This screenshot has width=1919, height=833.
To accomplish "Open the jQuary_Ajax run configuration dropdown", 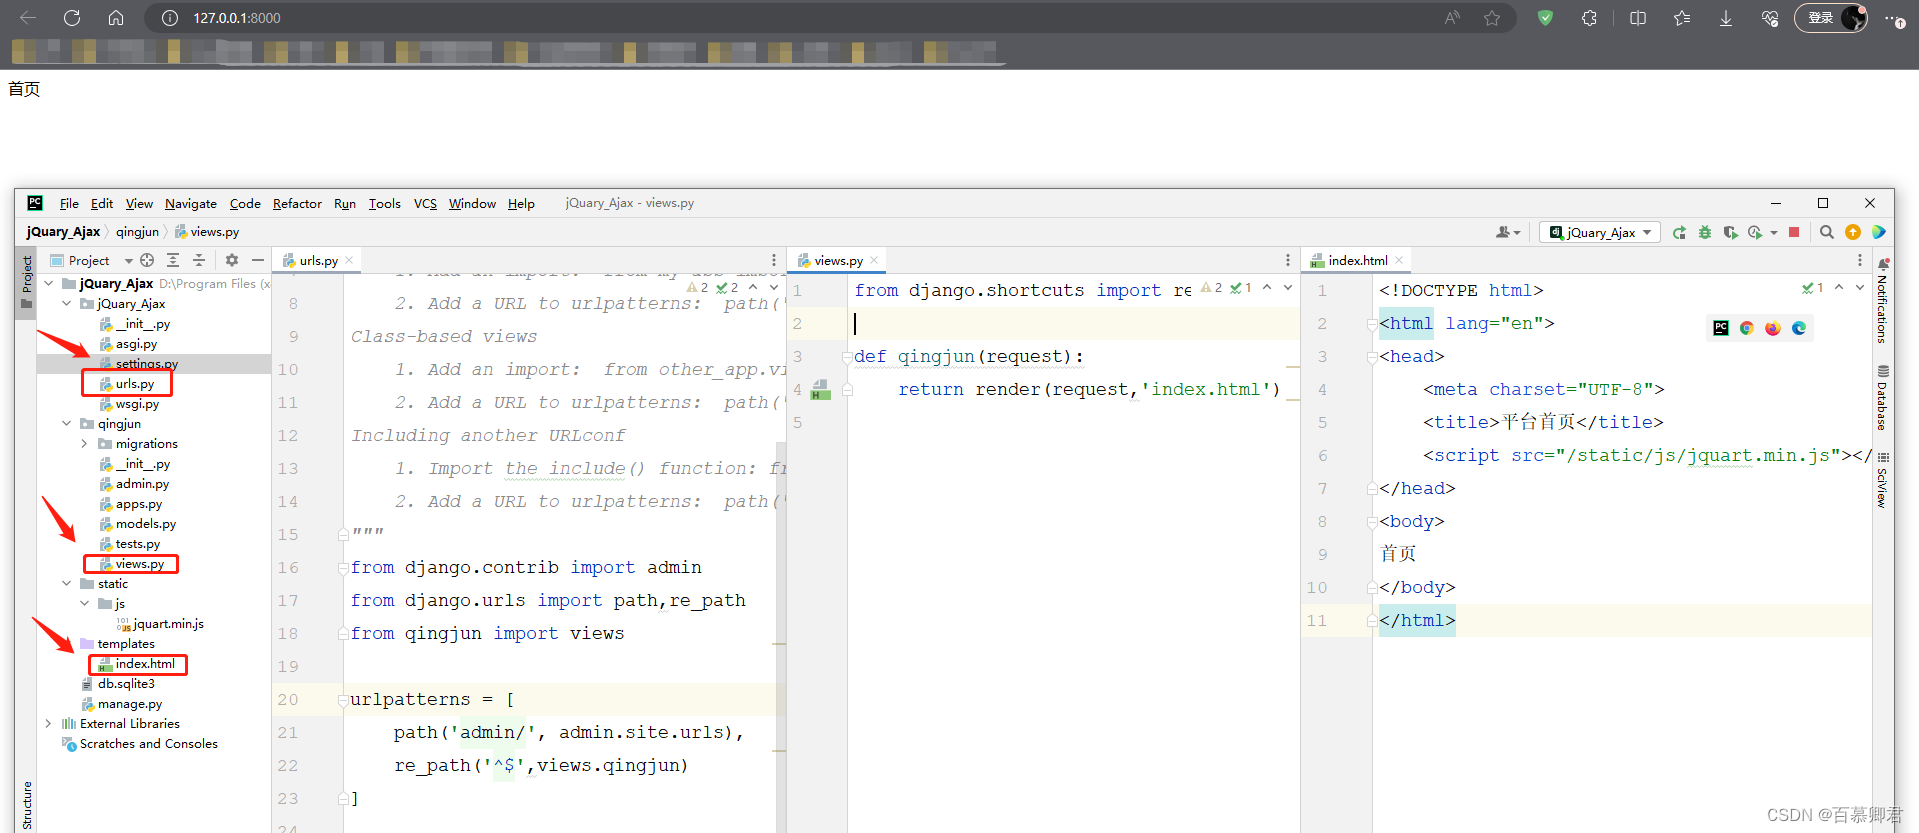I will [1600, 232].
